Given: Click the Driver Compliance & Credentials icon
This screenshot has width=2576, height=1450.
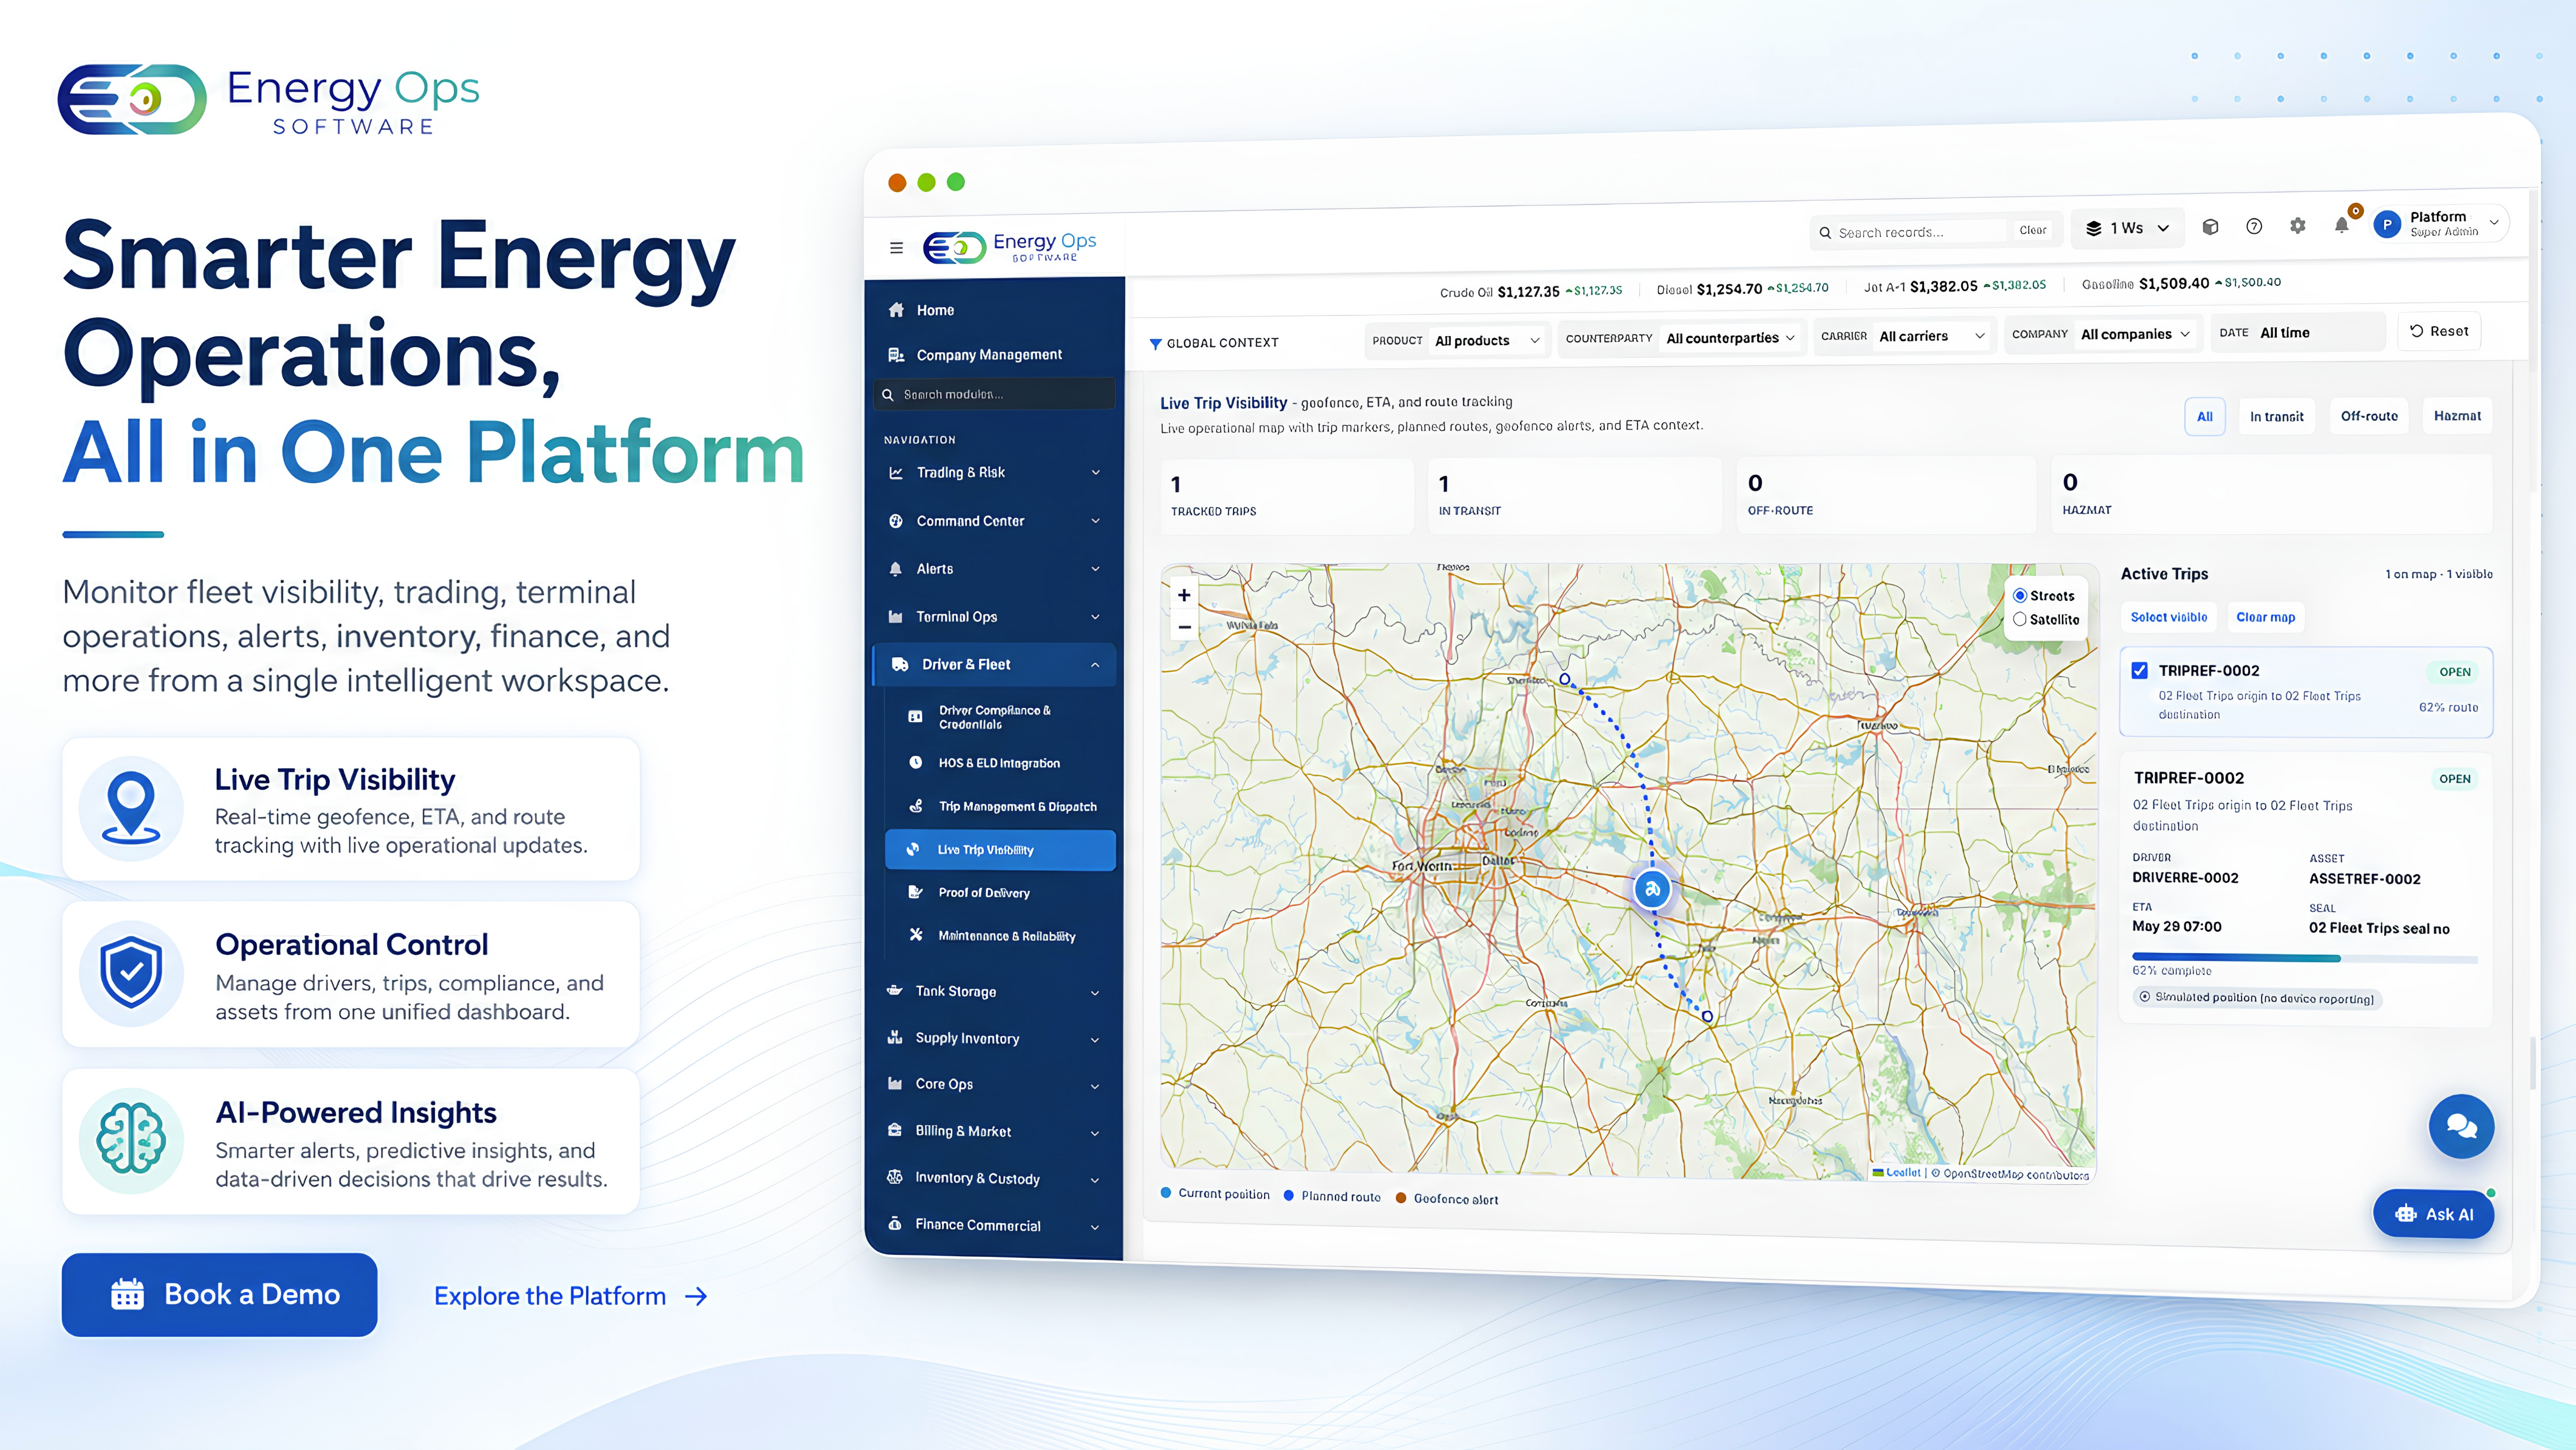Looking at the screenshot, I should [915, 717].
